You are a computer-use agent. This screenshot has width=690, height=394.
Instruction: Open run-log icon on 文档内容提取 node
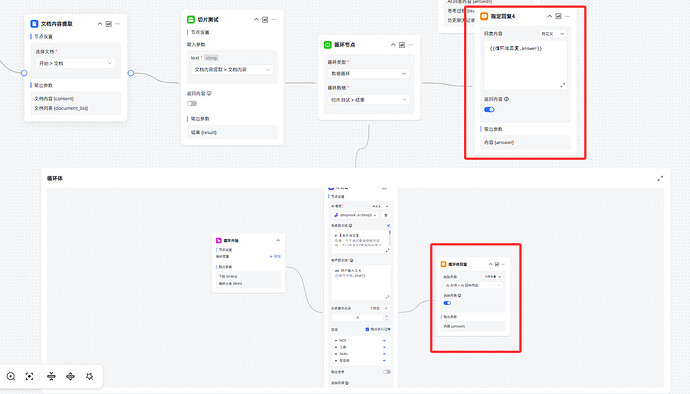[x=109, y=24]
